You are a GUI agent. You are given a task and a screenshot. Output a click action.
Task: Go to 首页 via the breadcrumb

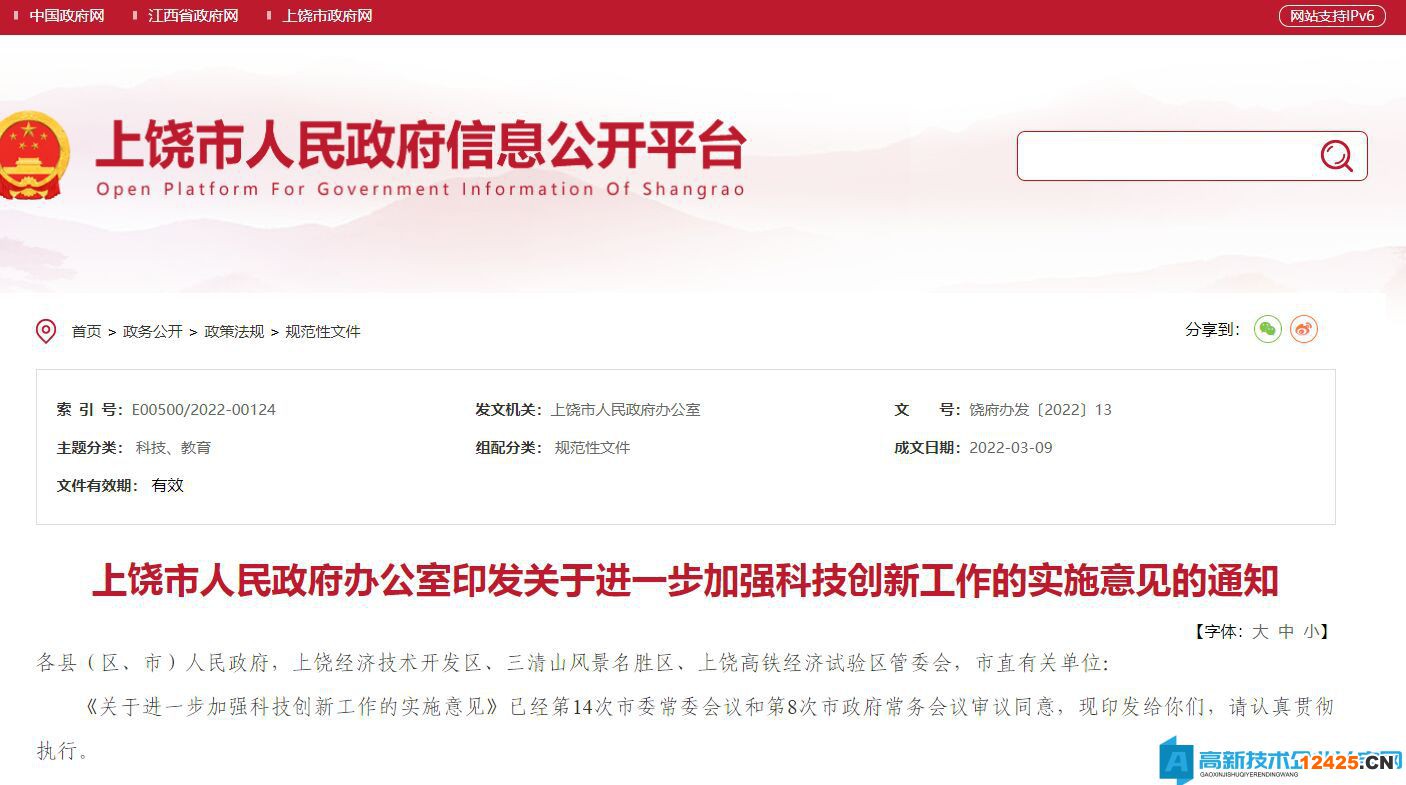pos(85,331)
